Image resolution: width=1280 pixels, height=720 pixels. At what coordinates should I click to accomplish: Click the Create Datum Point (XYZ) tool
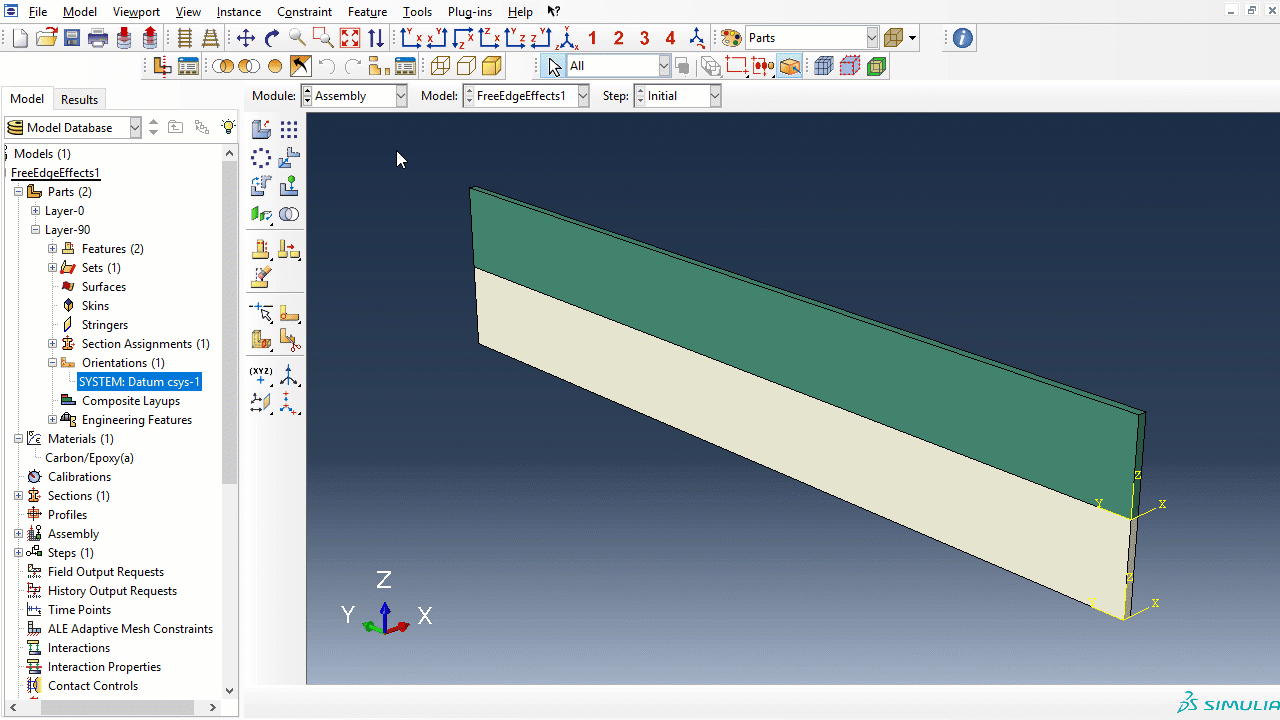coord(261,375)
